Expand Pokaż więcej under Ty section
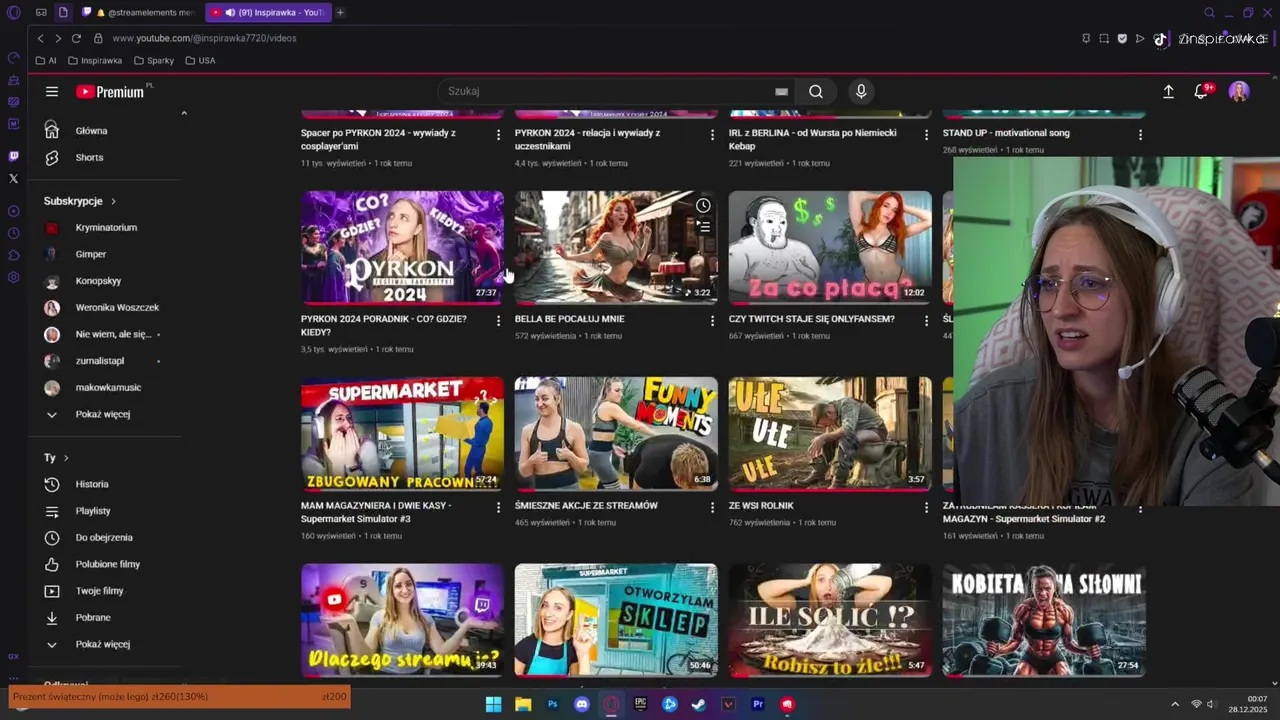Image resolution: width=1280 pixels, height=720 pixels. 101,644
